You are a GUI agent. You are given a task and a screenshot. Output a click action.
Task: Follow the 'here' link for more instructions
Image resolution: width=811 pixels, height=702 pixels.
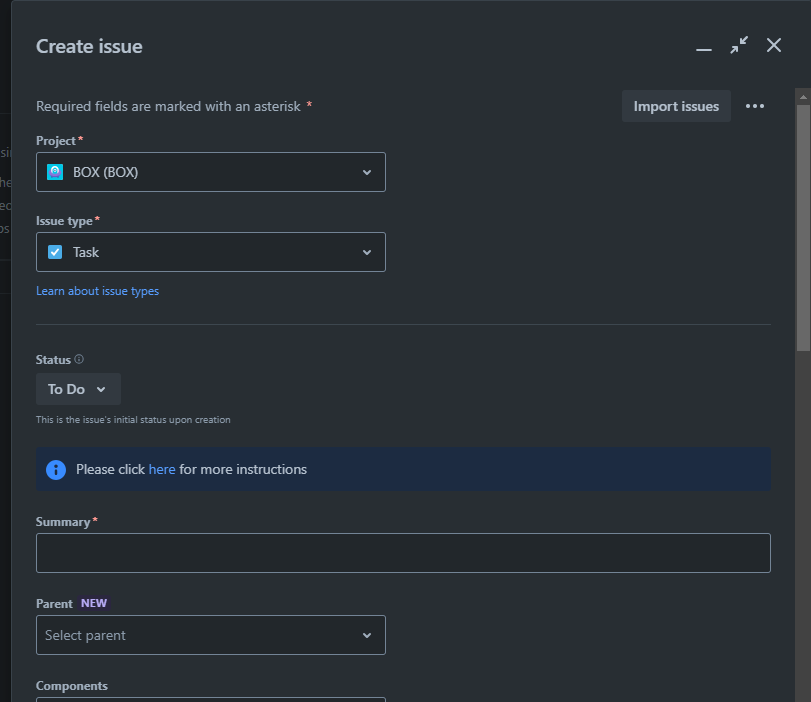pos(162,469)
